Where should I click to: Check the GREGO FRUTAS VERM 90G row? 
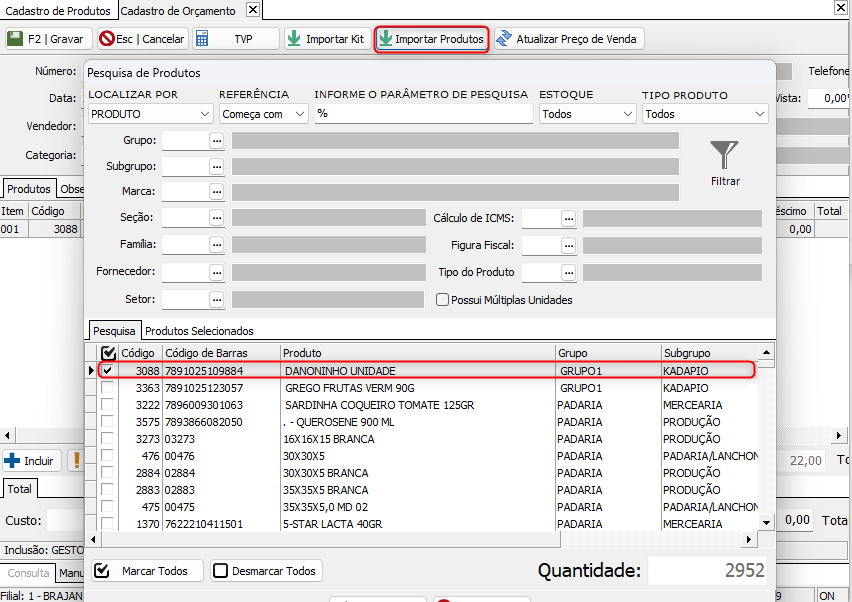107,388
